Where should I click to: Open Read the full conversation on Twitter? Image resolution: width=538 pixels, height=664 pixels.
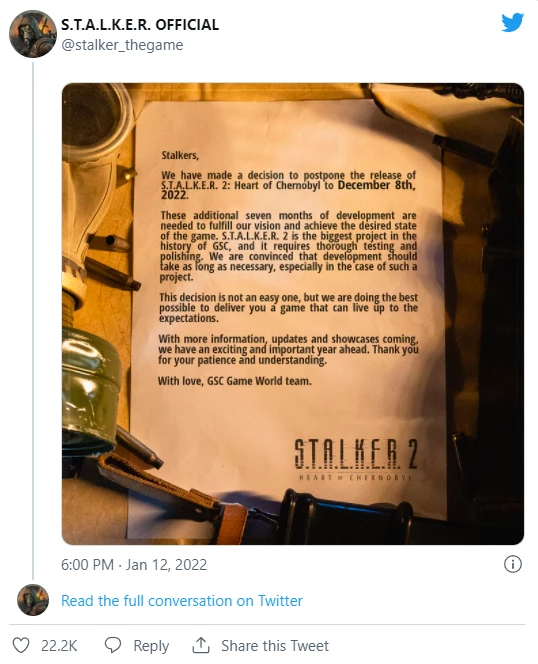click(x=182, y=600)
